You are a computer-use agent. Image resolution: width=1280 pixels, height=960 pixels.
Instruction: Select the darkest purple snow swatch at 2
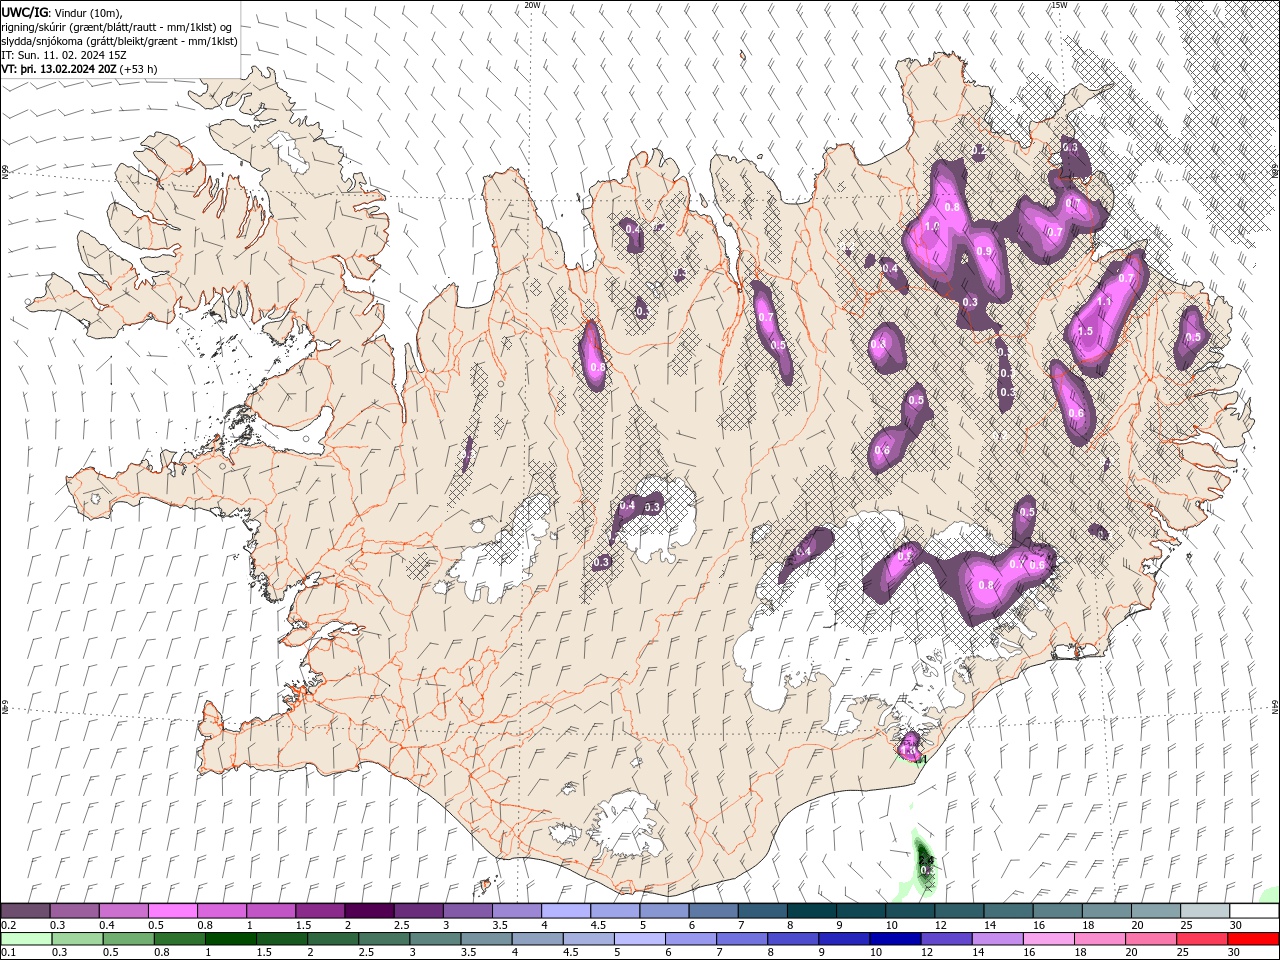pos(369,911)
